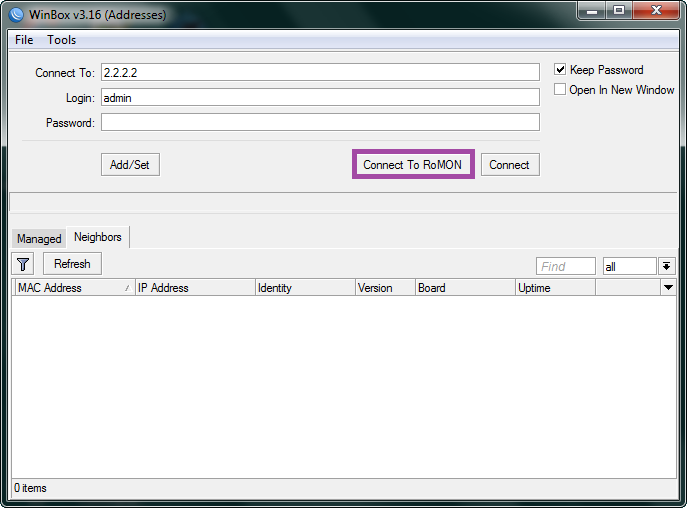The height and width of the screenshot is (508, 687).
Task: Refresh the neighbors list
Action: (72, 263)
